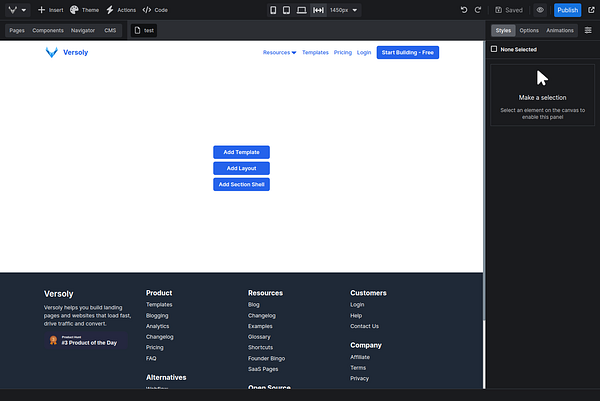
Task: Click Start Building - Free button
Action: pyautogui.click(x=408, y=52)
